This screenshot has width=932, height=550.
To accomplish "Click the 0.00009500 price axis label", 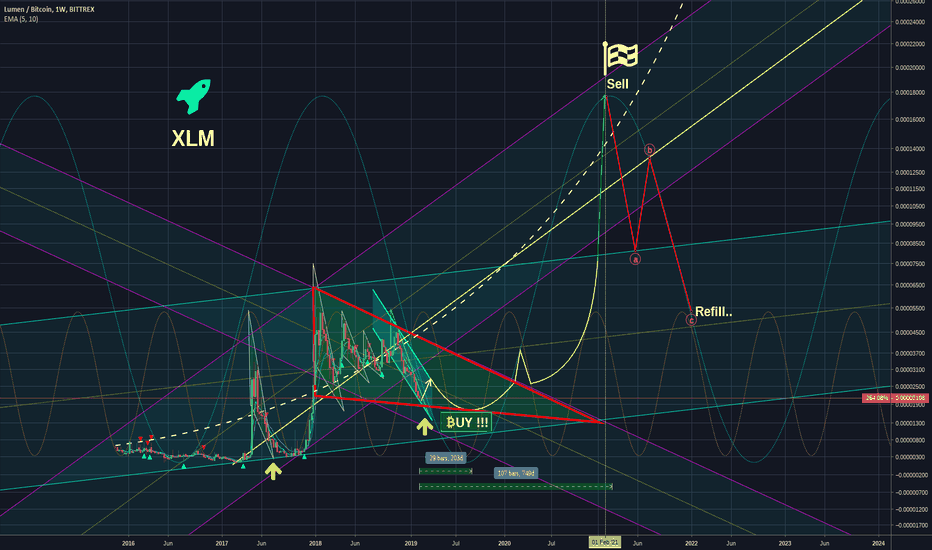I will coord(910,225).
